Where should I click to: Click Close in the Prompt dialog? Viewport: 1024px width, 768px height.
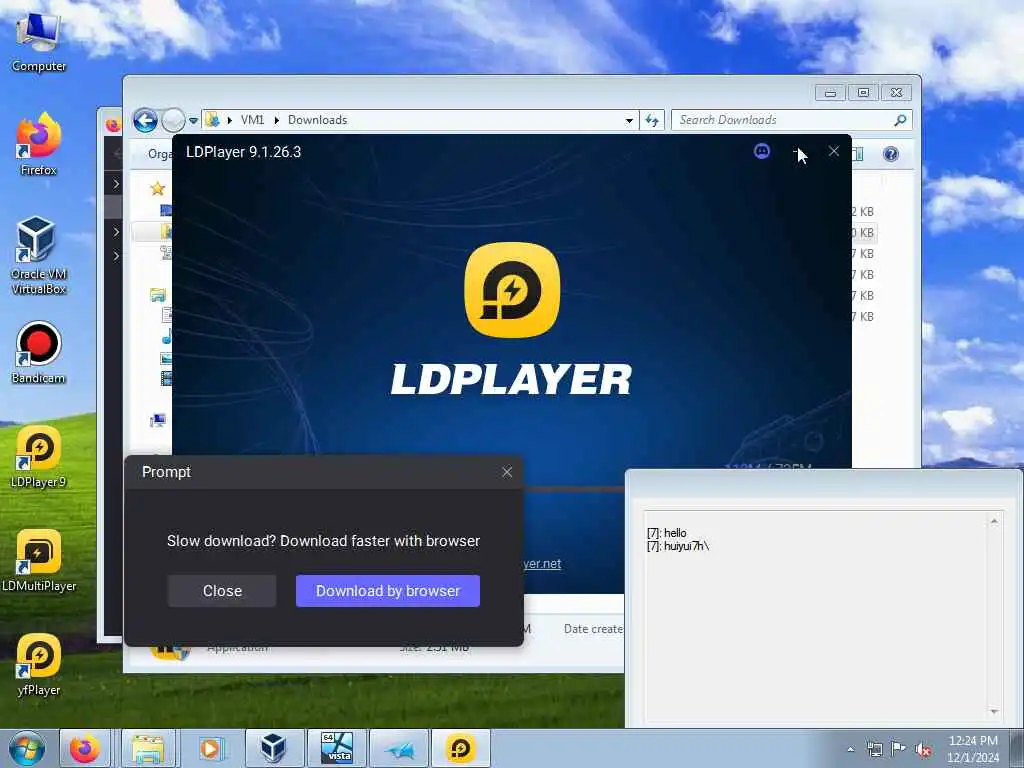pos(222,591)
